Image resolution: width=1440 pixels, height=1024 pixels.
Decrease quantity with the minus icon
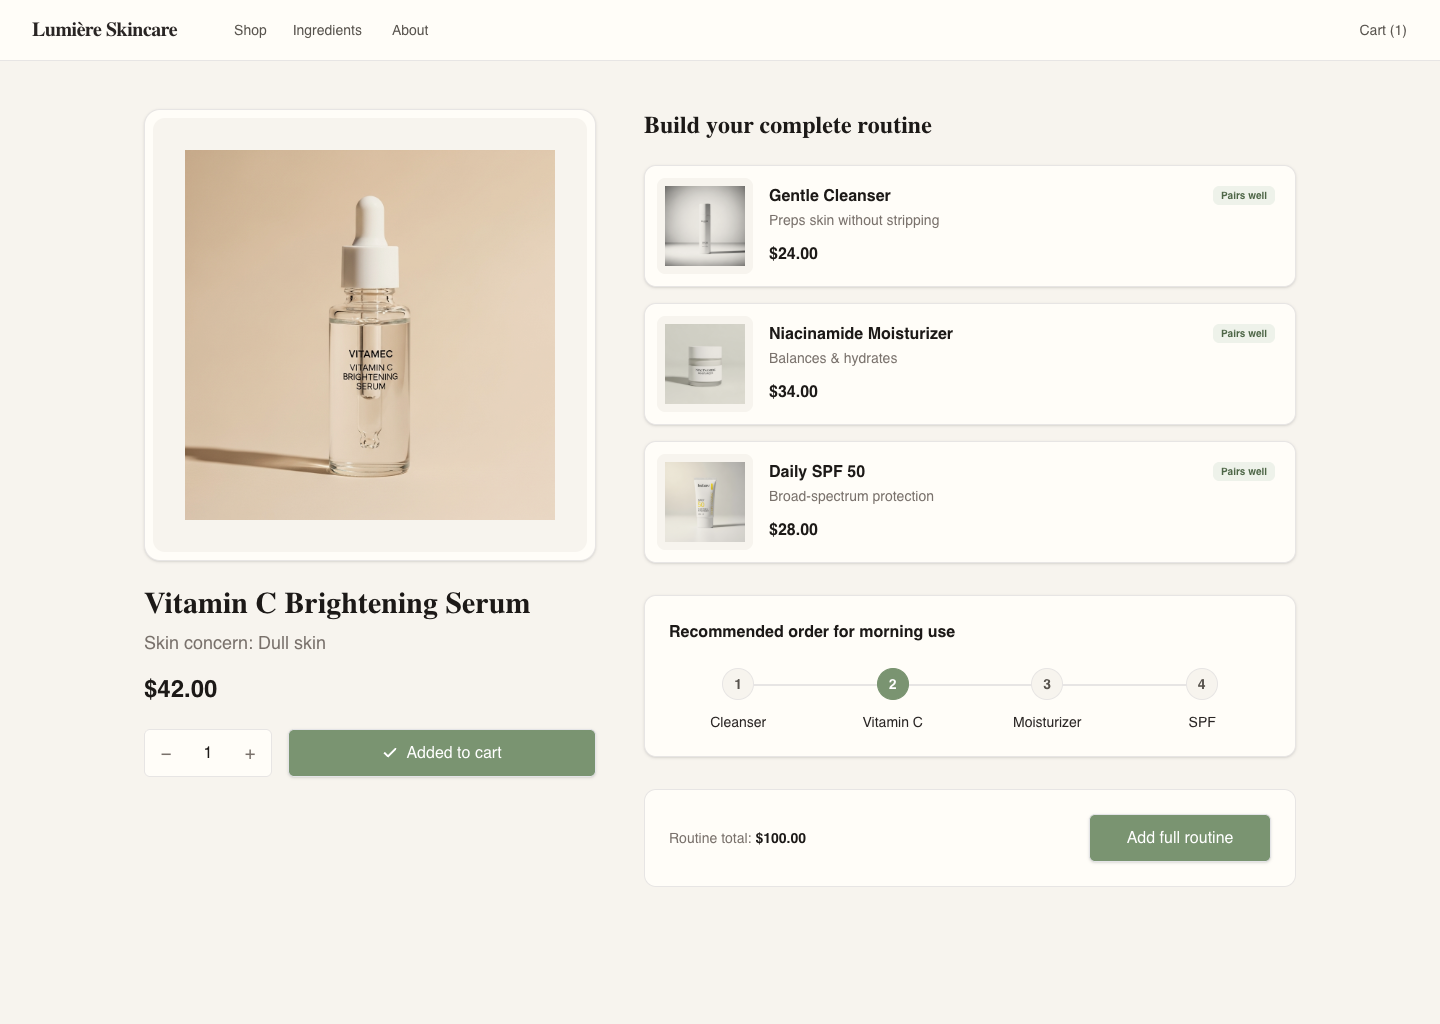[x=166, y=753]
